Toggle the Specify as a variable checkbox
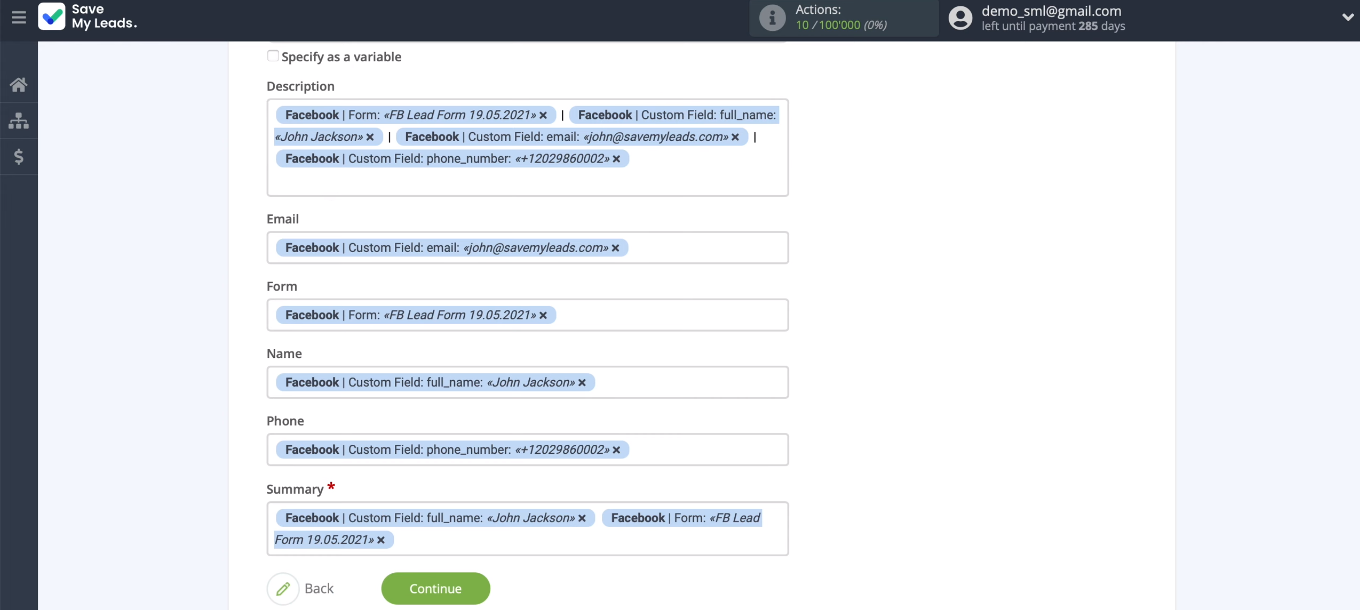The image size is (1360, 610). pyautogui.click(x=273, y=56)
